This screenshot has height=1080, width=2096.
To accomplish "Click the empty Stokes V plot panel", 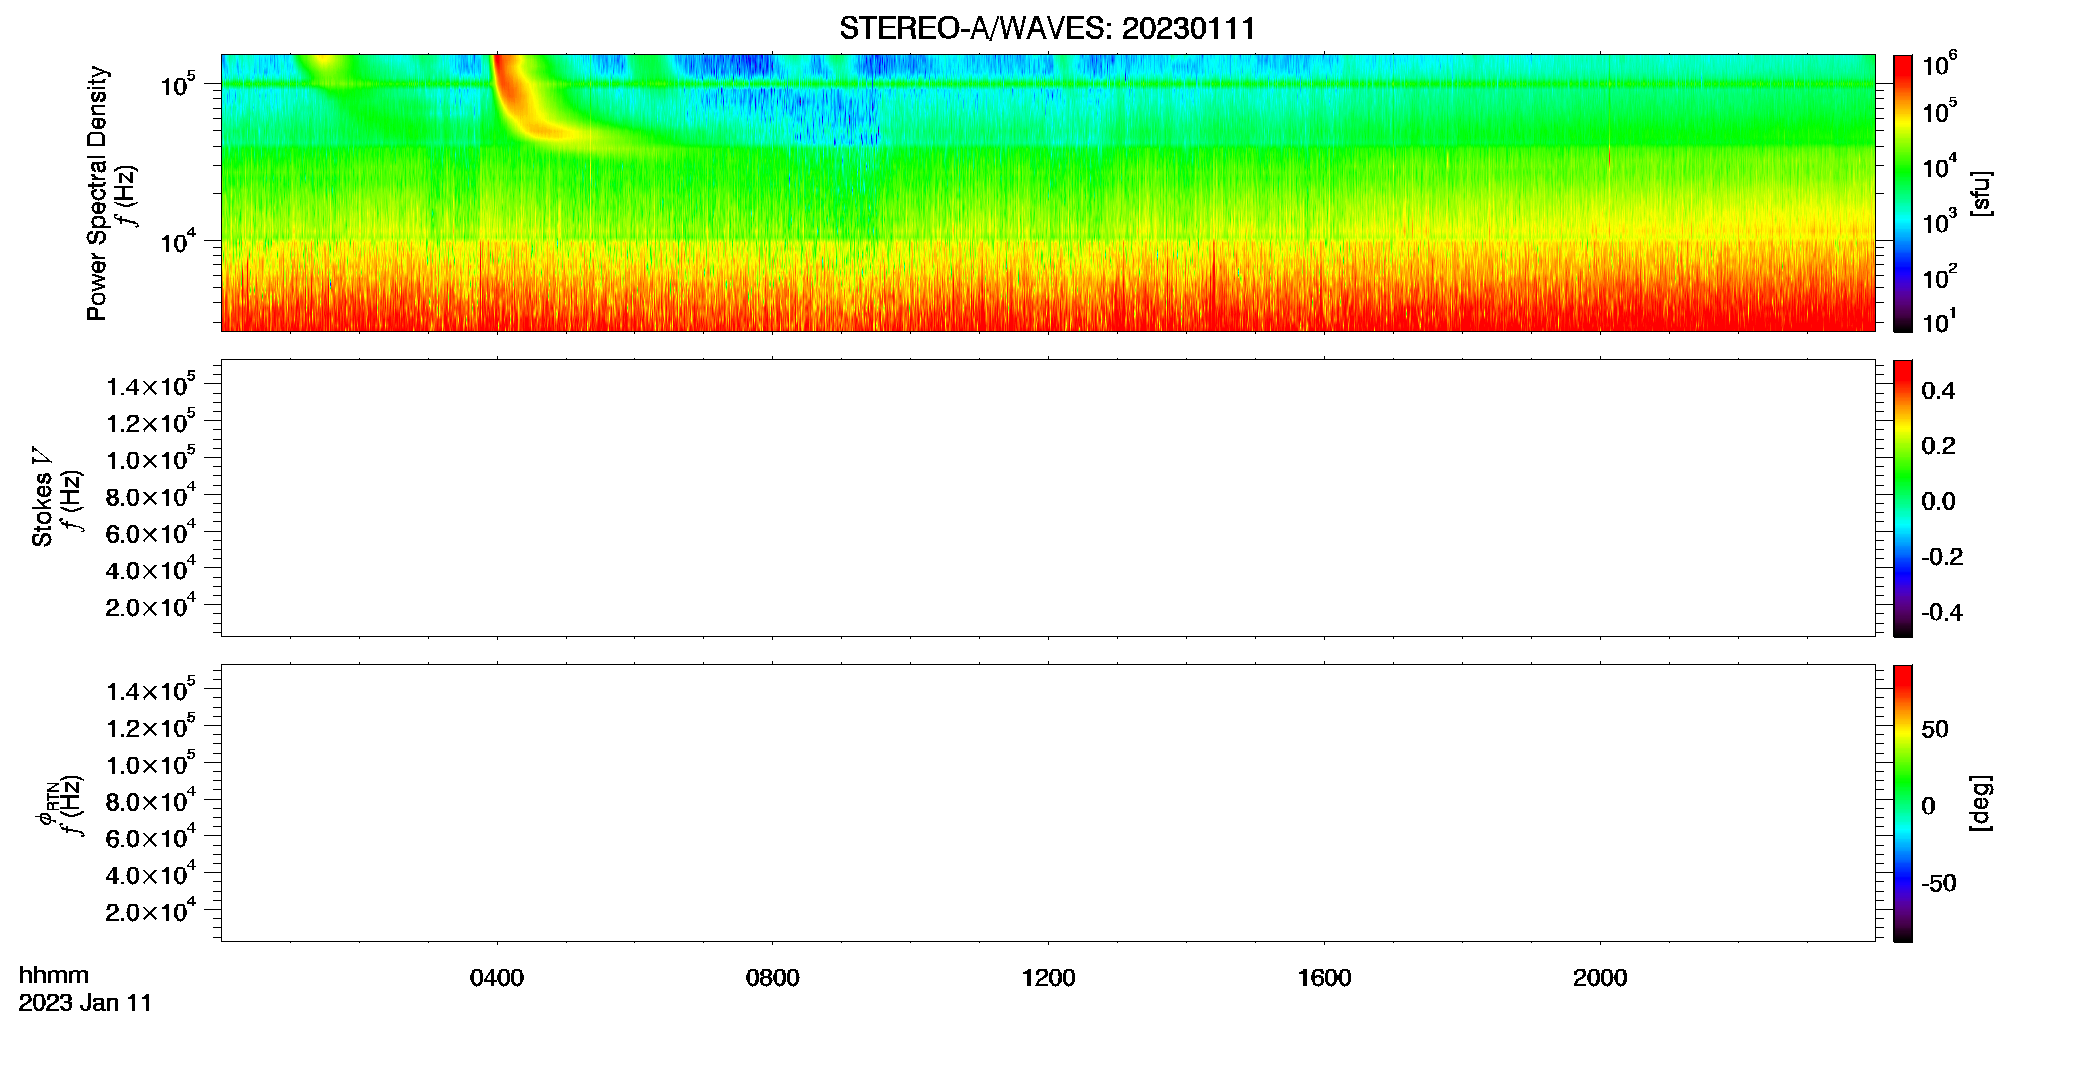I will point(1048,498).
